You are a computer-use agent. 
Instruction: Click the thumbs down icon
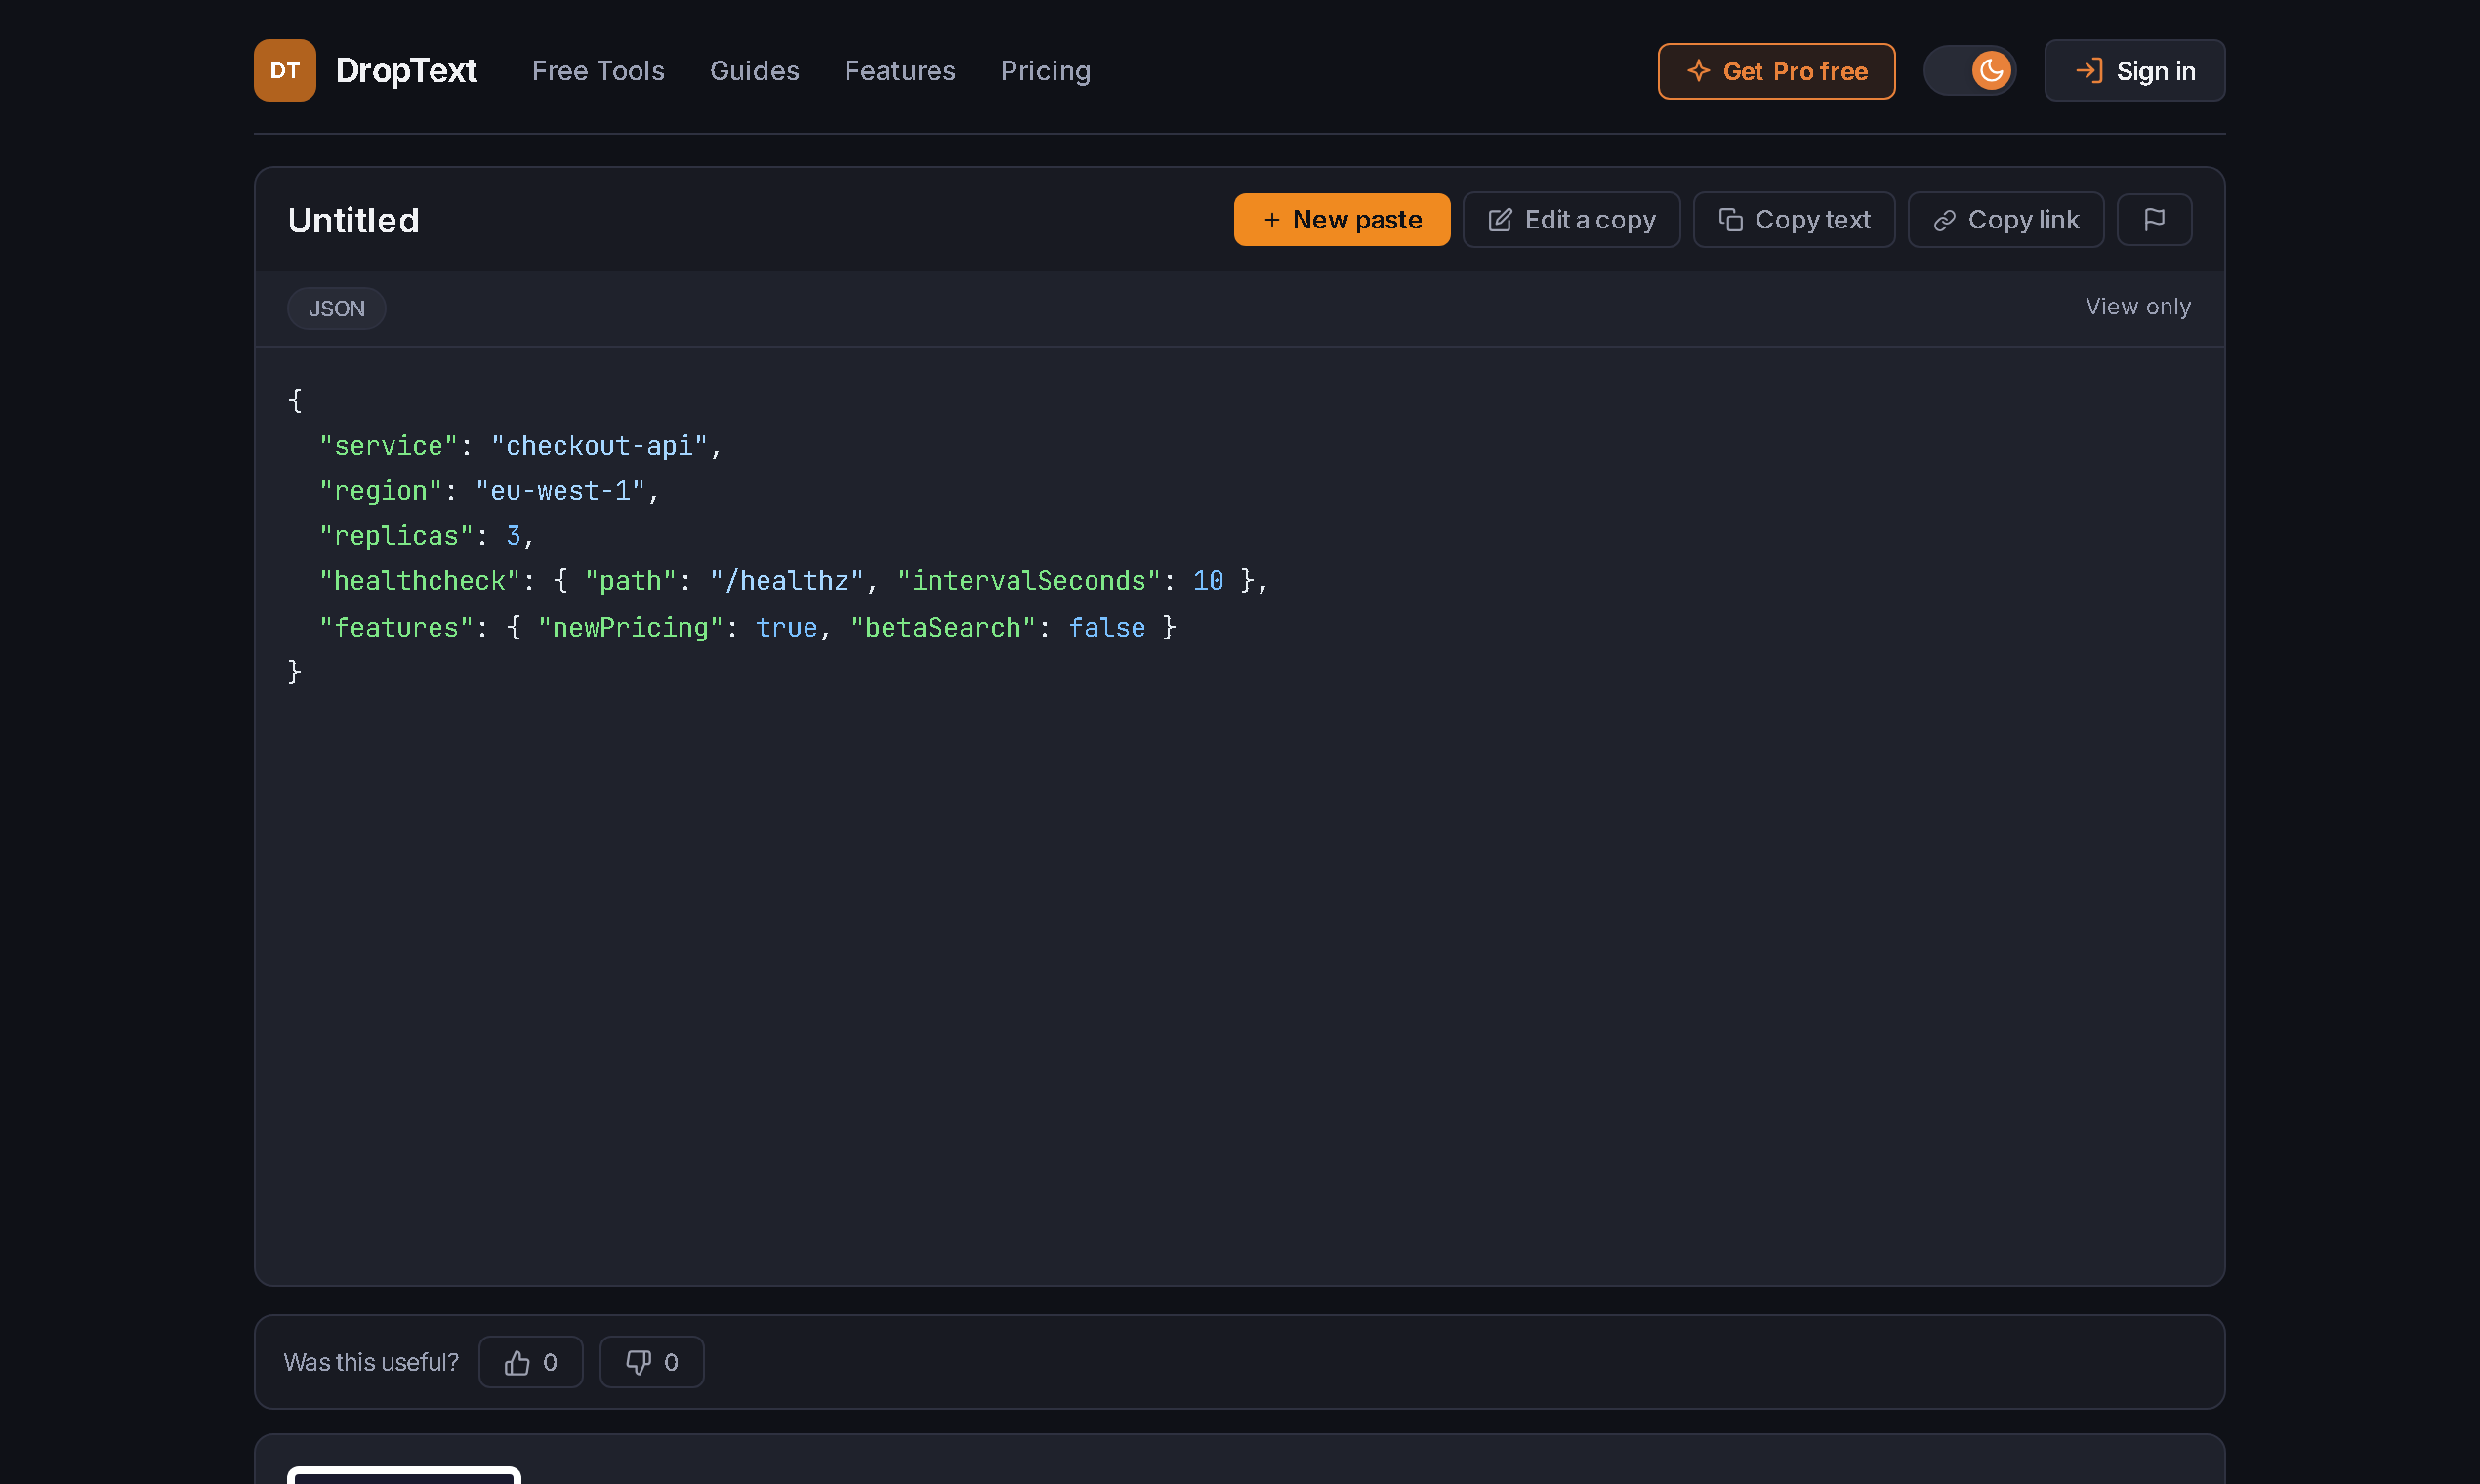click(638, 1362)
